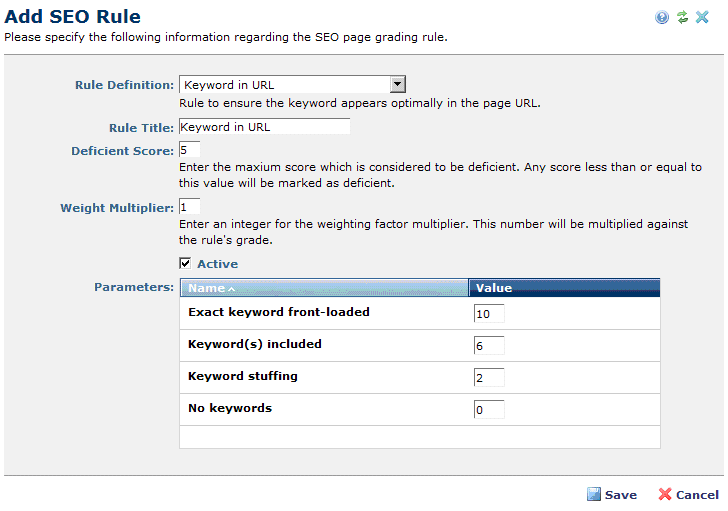
Task: Select the No keywords row label
Action: click(x=230, y=408)
